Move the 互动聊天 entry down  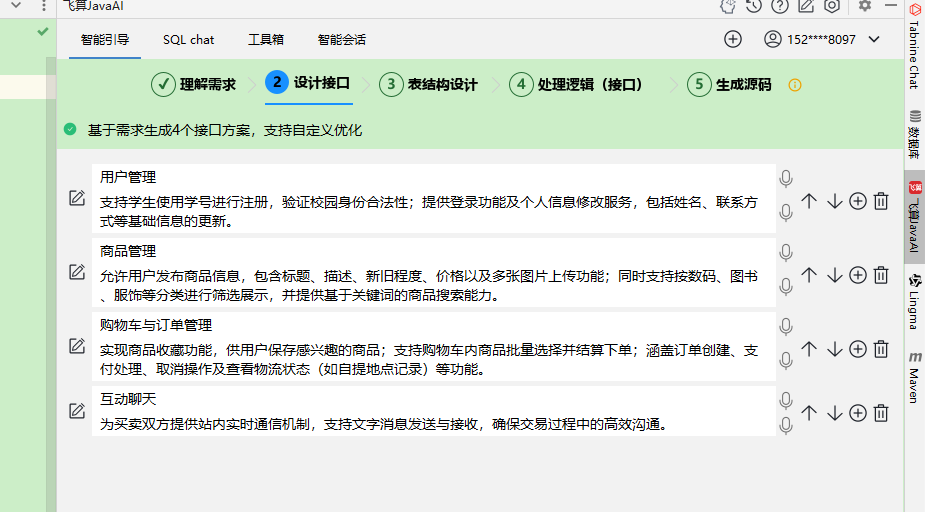point(834,413)
